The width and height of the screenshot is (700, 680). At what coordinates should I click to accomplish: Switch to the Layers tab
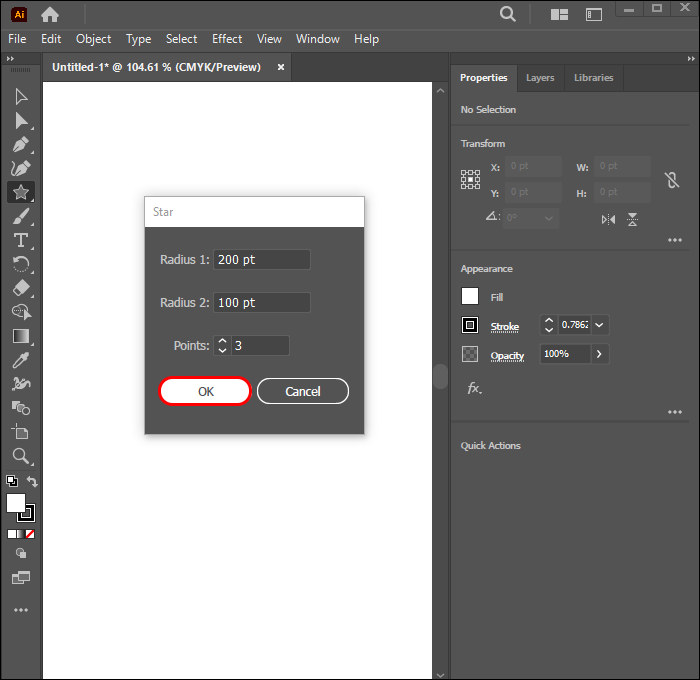(540, 78)
